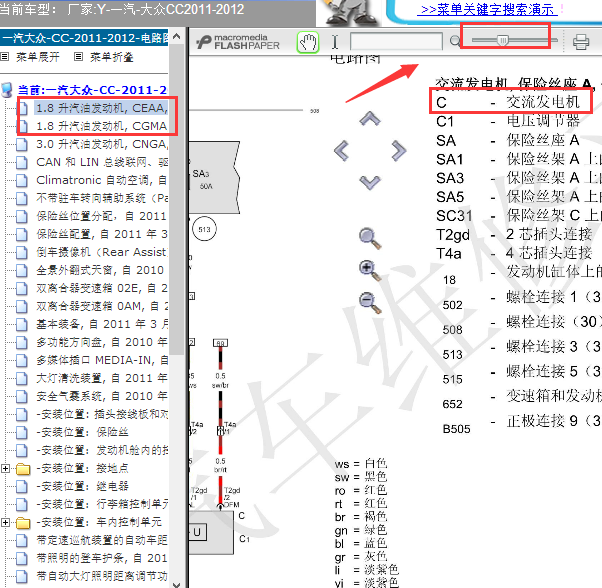The image size is (602, 588).
Task: Expand the -安装位置: 接地点 folder plus box
Action: pyautogui.click(x=5, y=468)
